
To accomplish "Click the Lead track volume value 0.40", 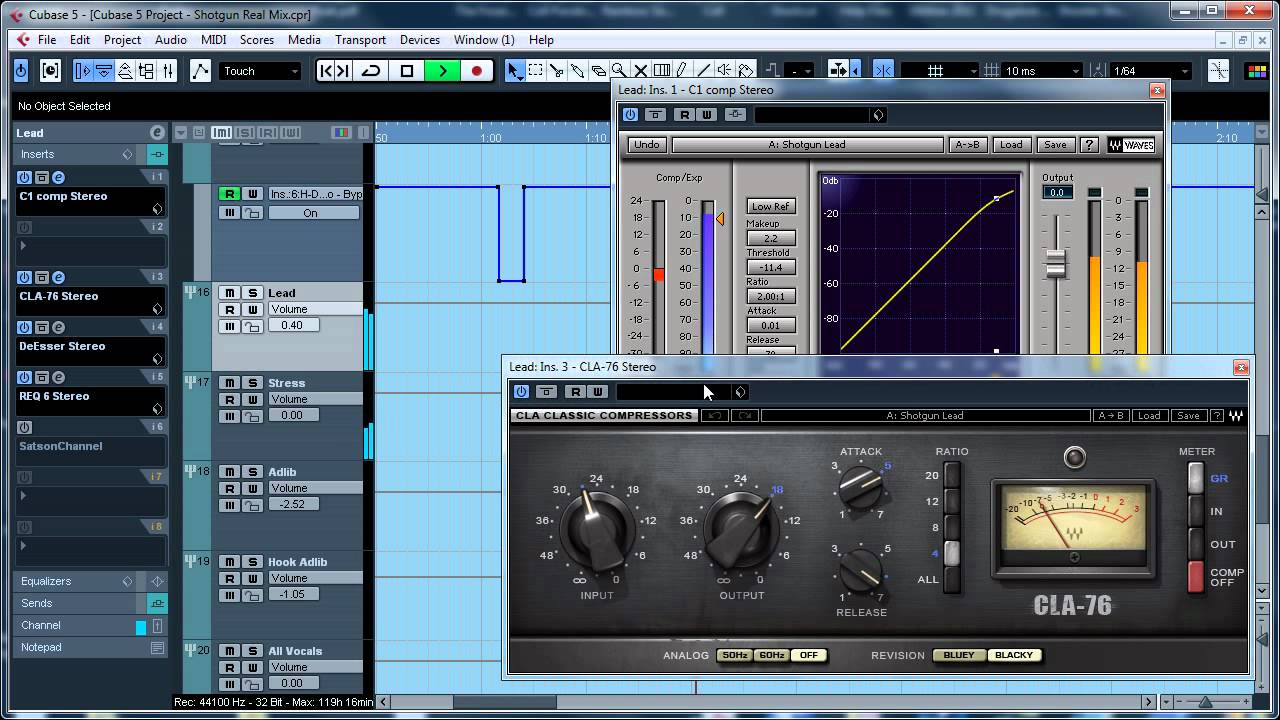I will pyautogui.click(x=292, y=325).
